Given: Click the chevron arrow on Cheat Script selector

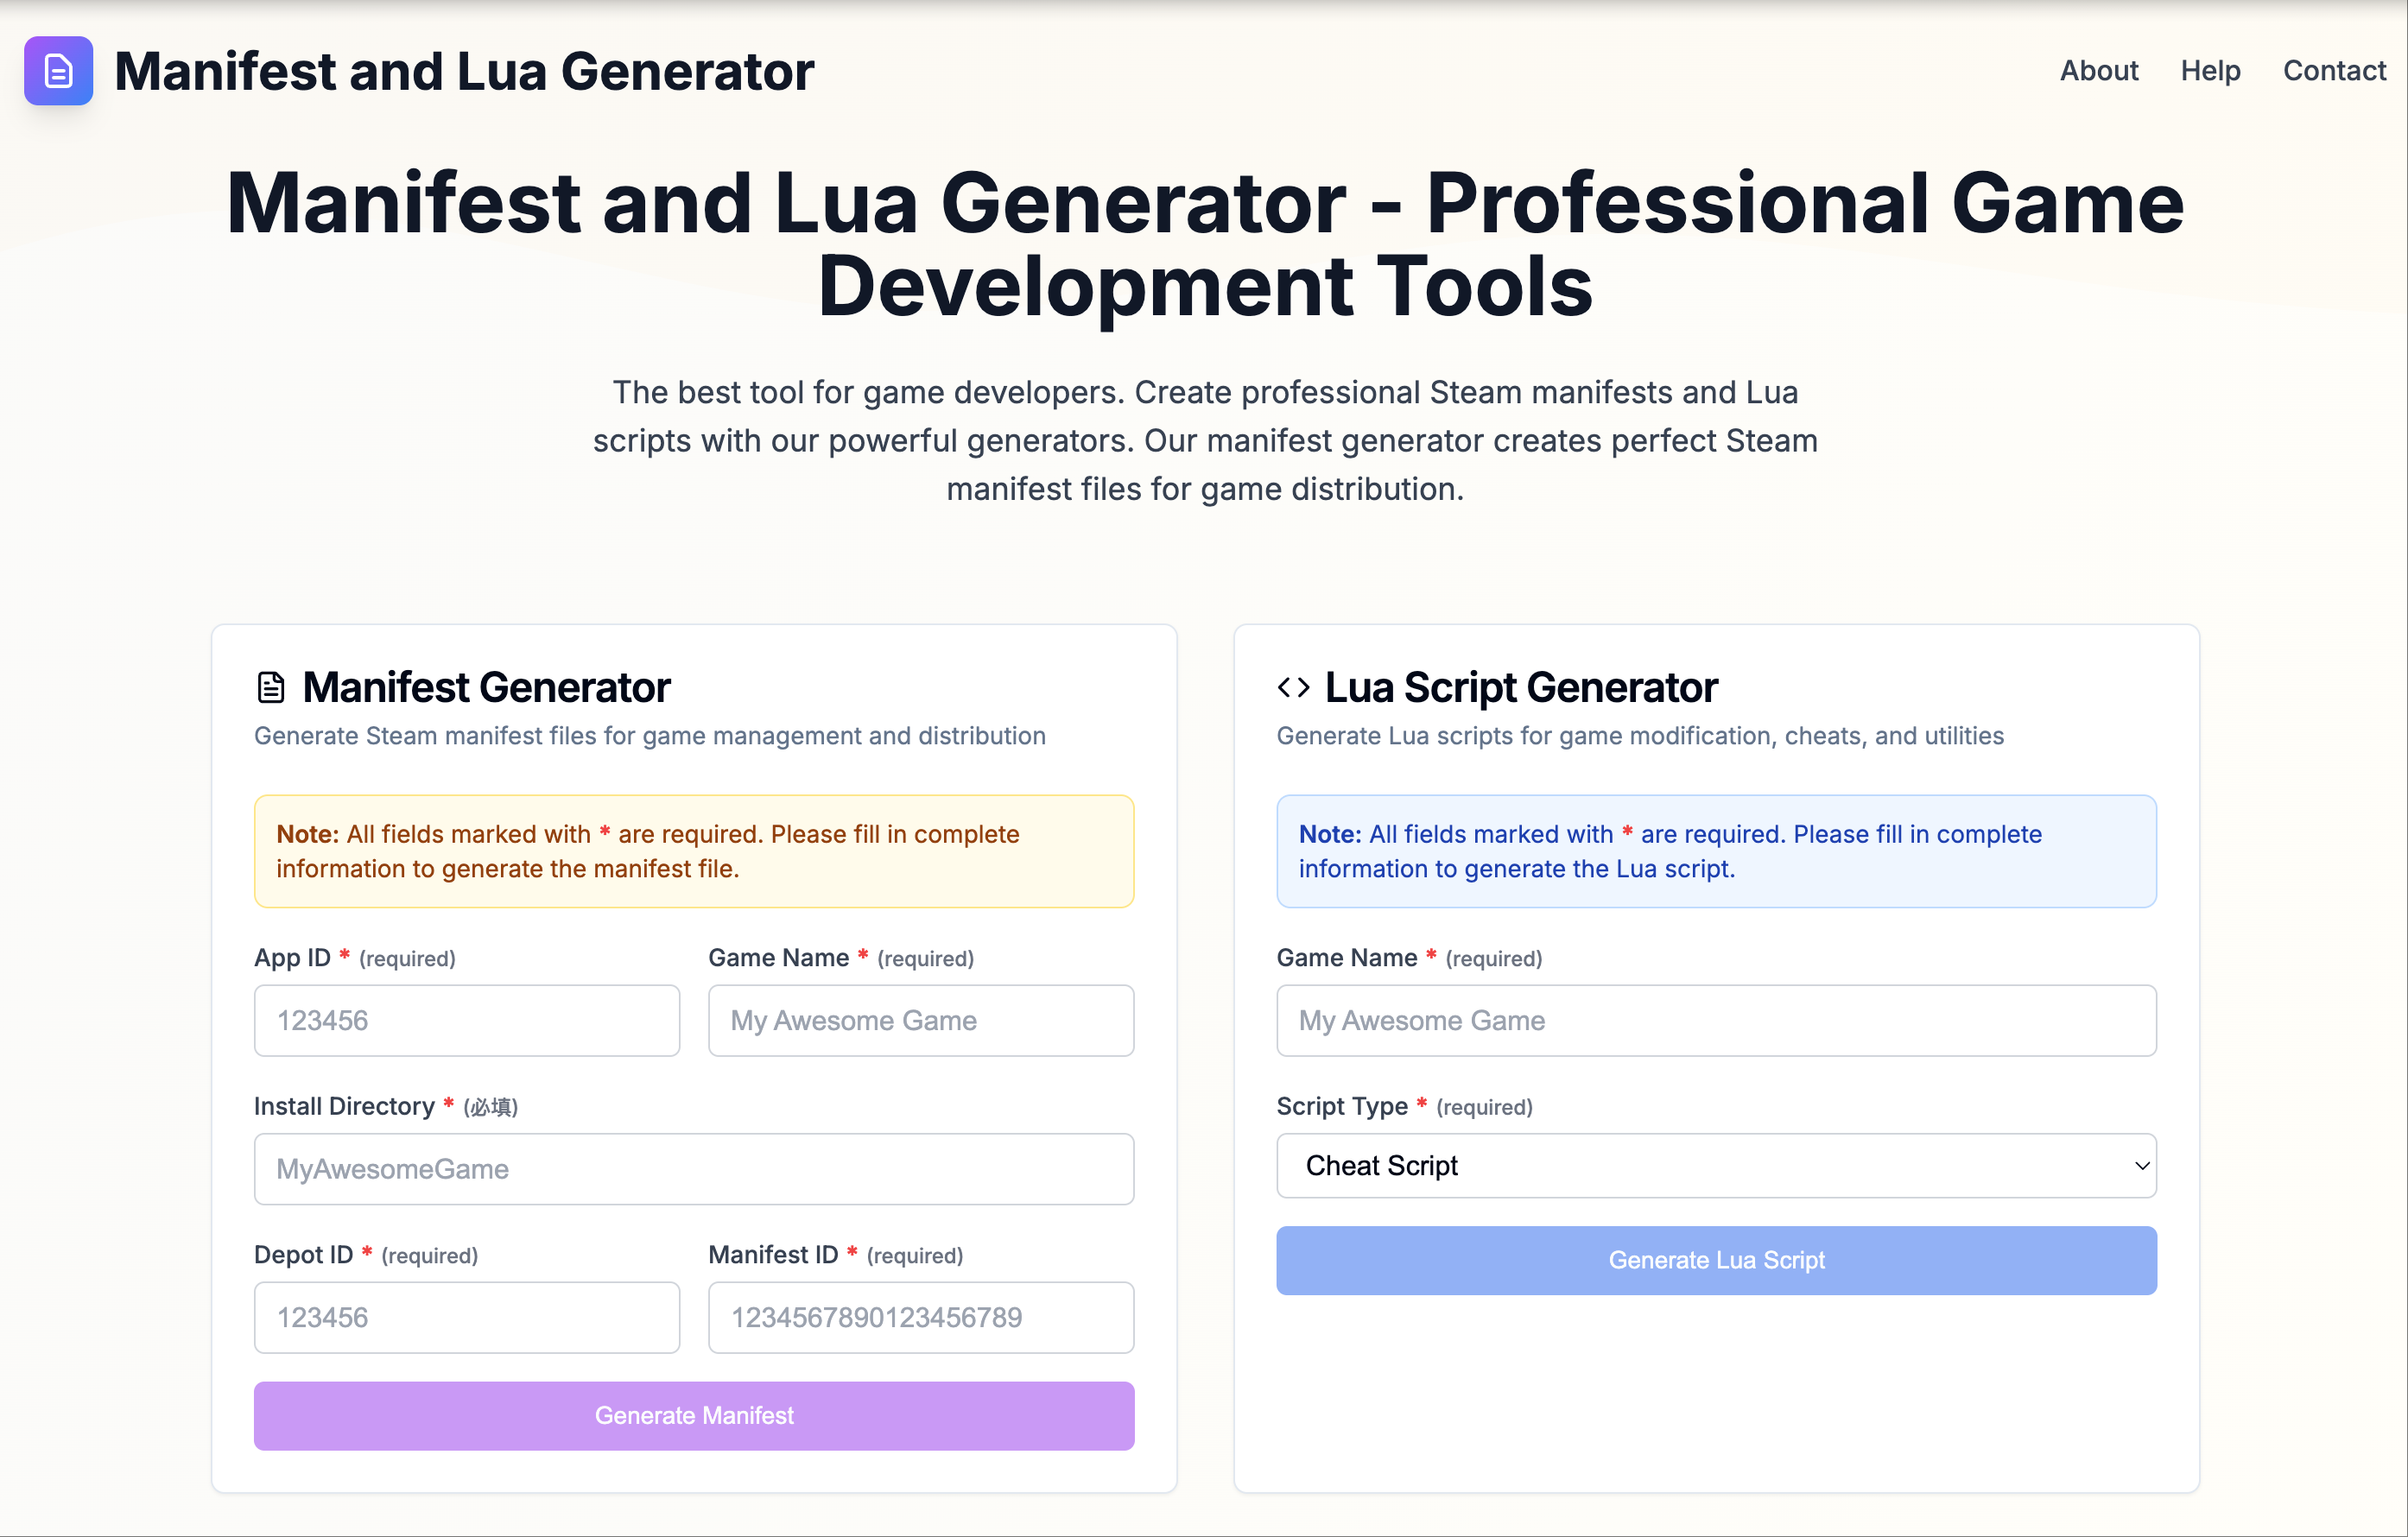Looking at the screenshot, I should (x=2141, y=1166).
